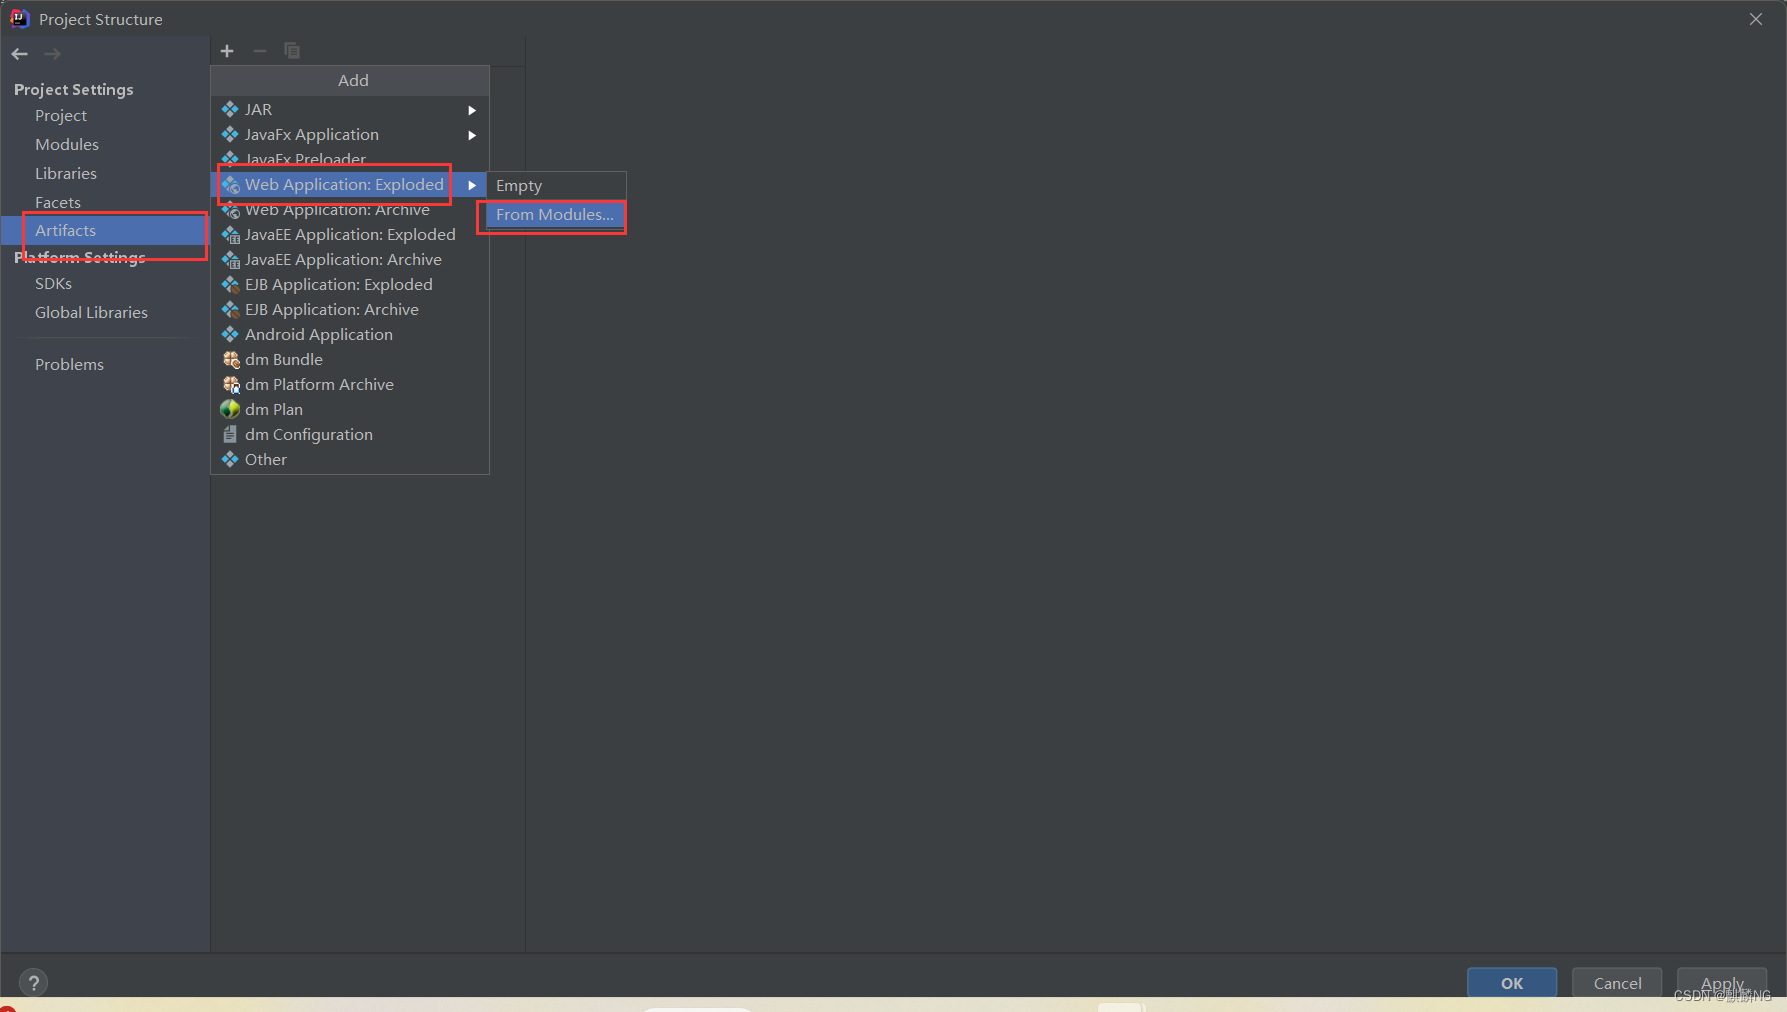The image size is (1787, 1012).
Task: Select dm Configuration entry
Action: tap(350, 434)
